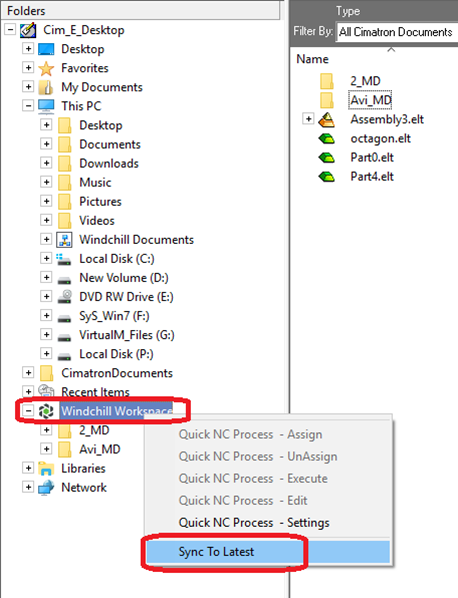Screen dimensions: 458x598
Task: Click the Assembly3.elt assembly icon
Action: point(326,119)
